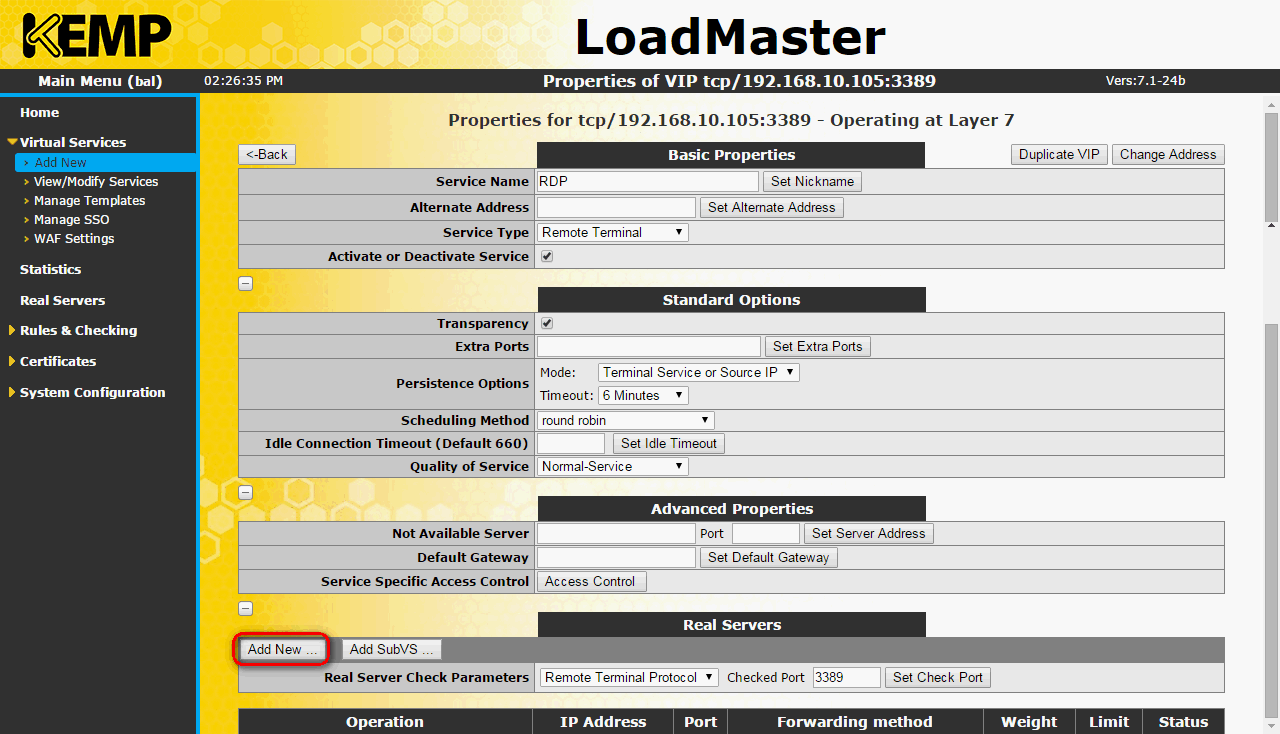Open the Persistence Timeout dropdown

click(643, 396)
